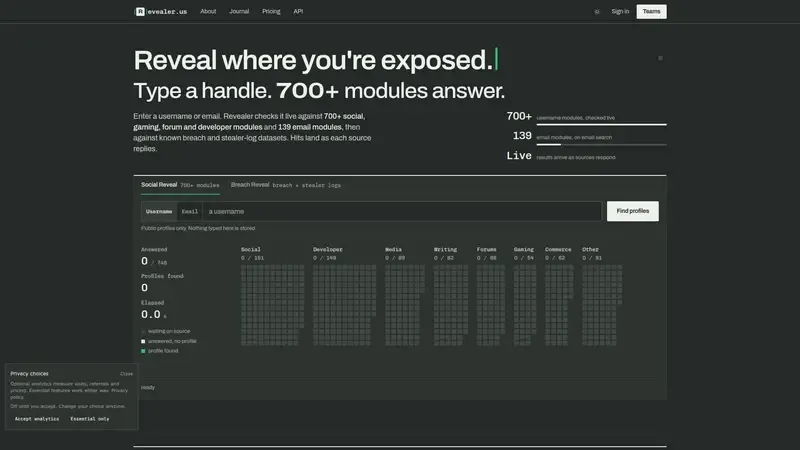Click the green 'profile found' legend square
The image size is (800, 450).
(143, 351)
